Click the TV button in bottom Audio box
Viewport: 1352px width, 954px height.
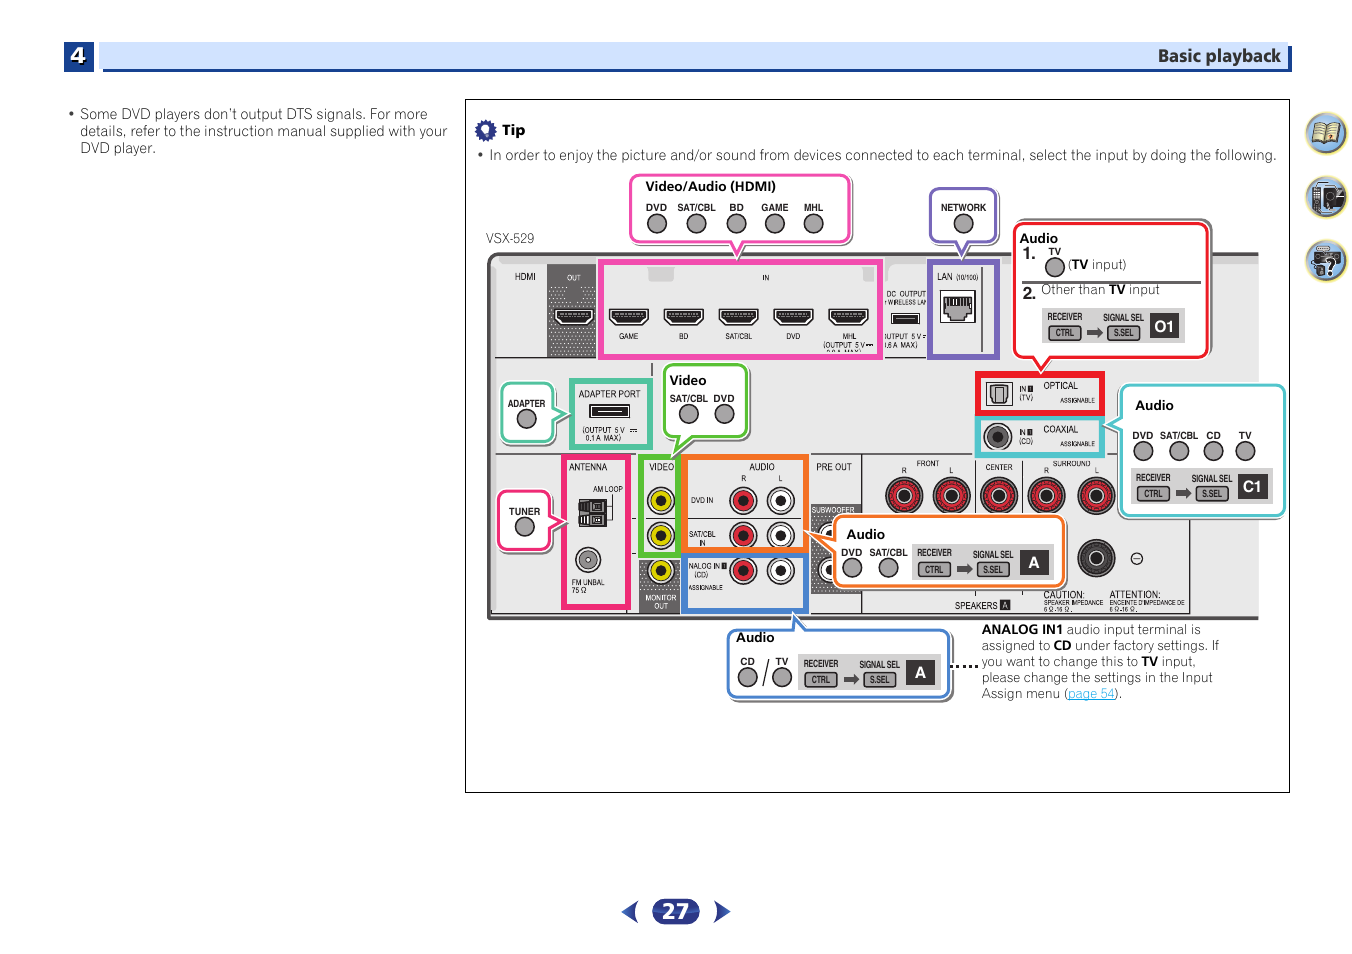782,677
